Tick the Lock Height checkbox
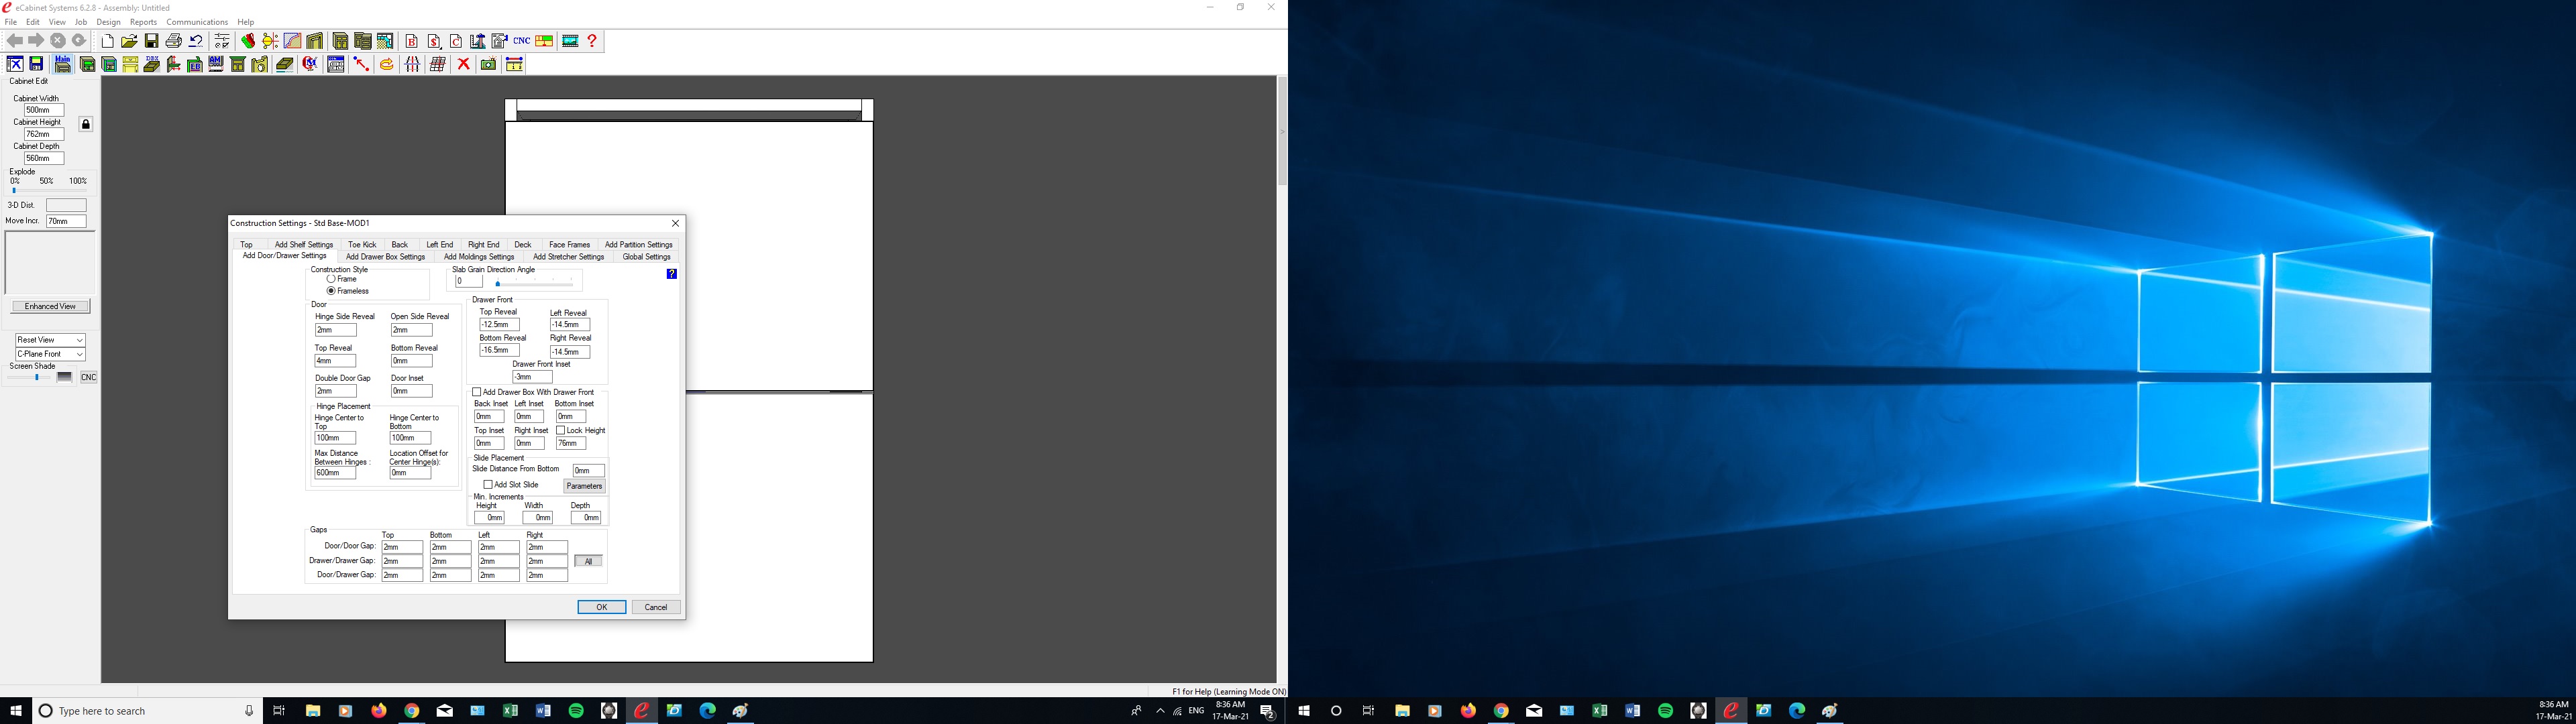2576x724 pixels. (x=561, y=430)
